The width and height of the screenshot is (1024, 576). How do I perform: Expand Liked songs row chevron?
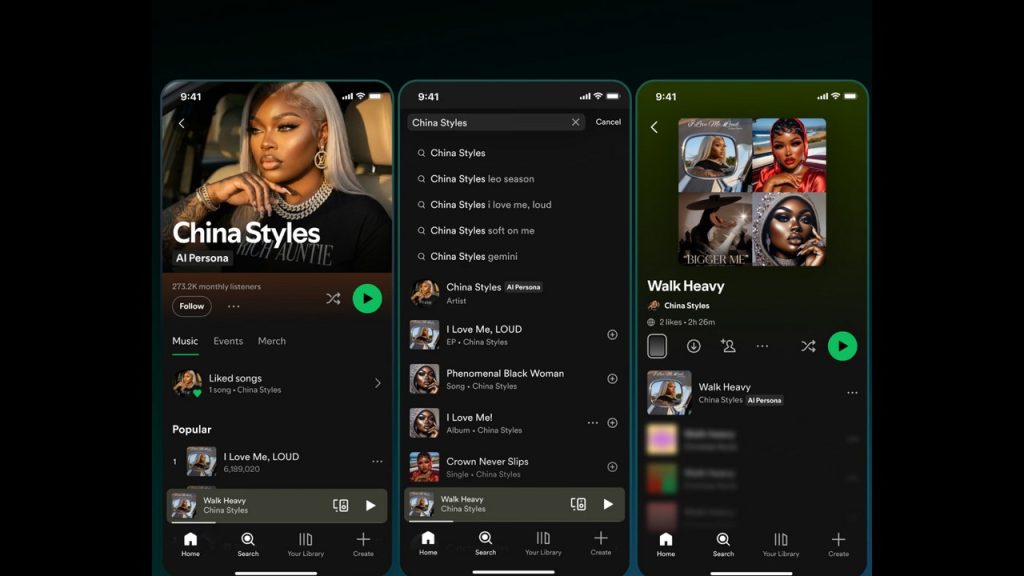pos(377,383)
